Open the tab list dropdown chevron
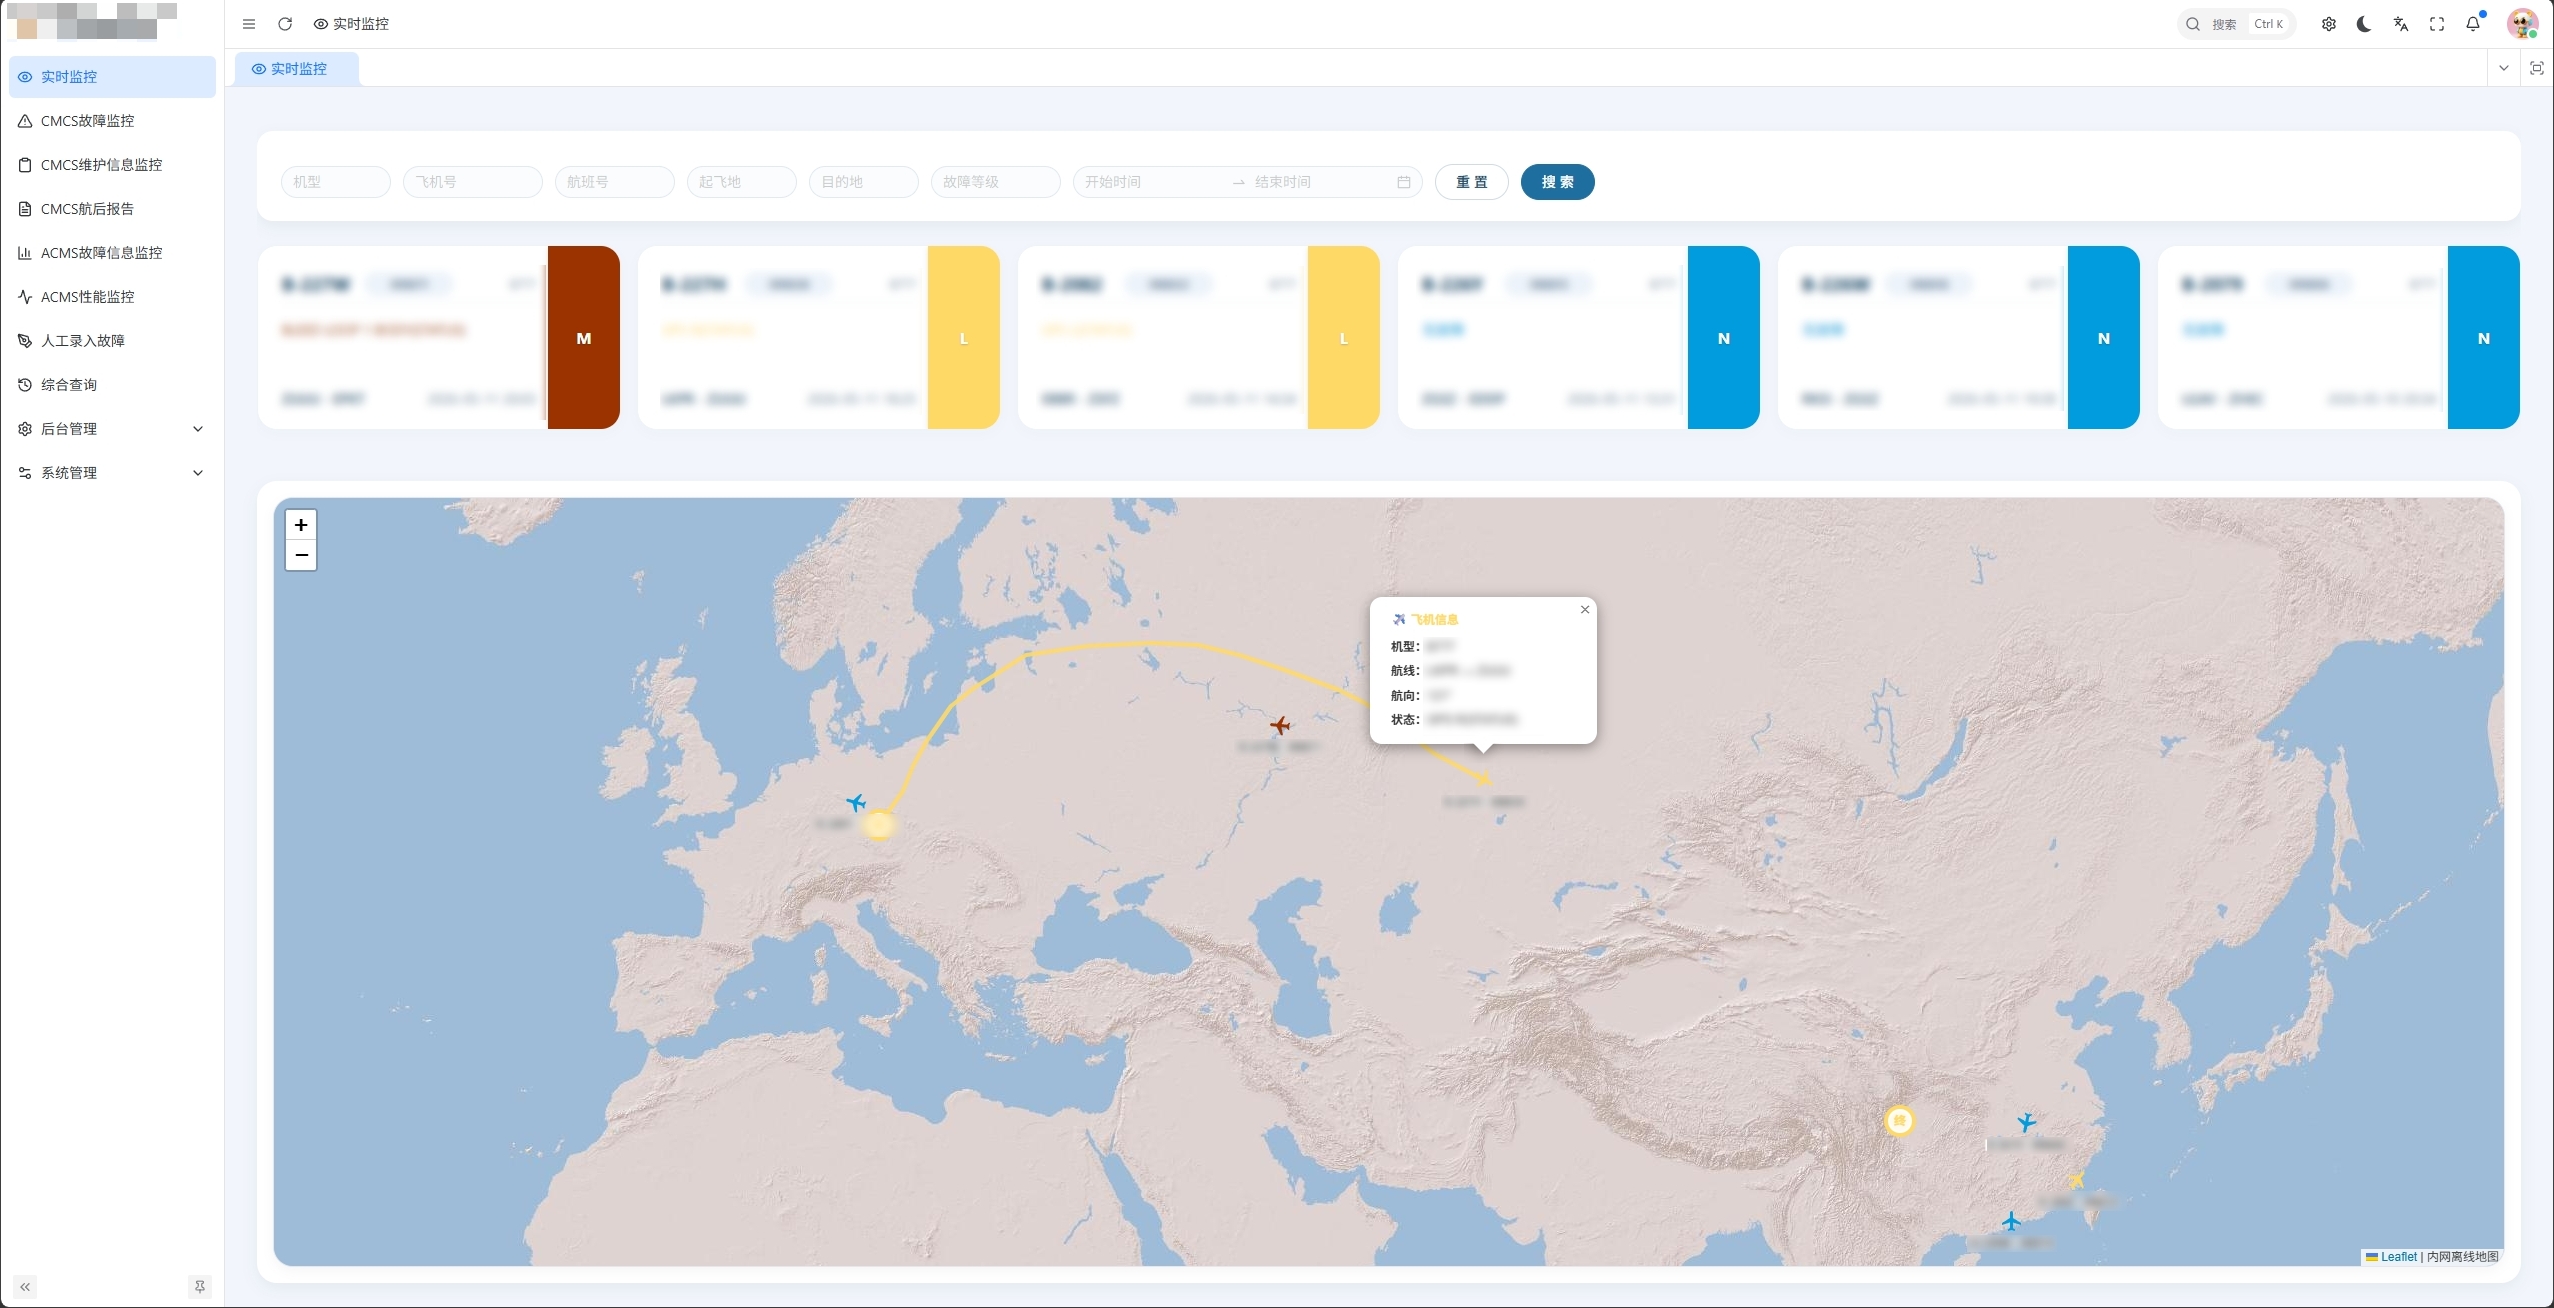This screenshot has height=1308, width=2554. (2504, 68)
